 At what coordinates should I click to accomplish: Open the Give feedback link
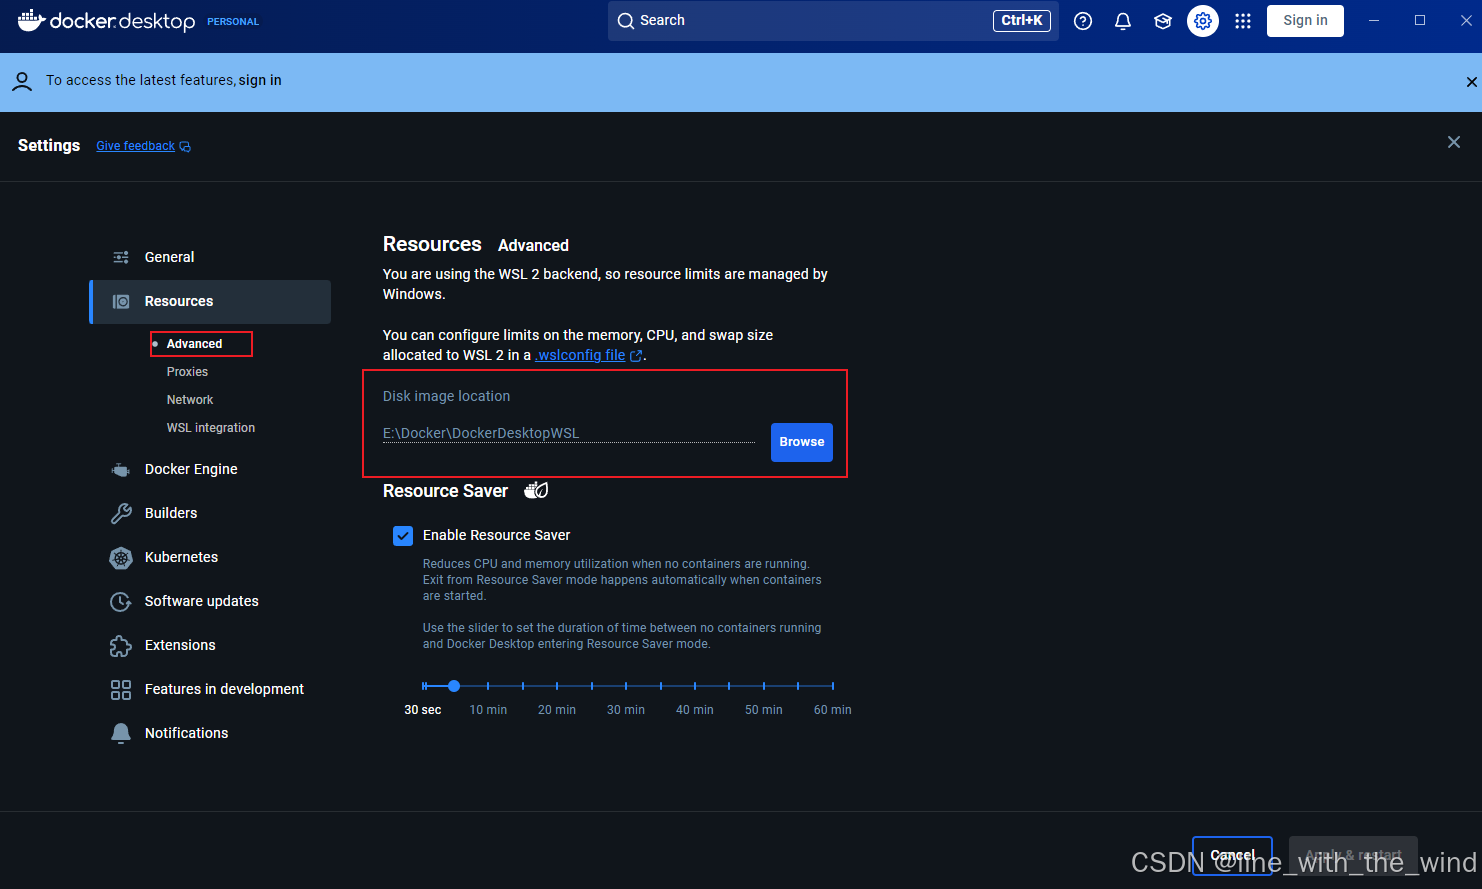(x=135, y=146)
